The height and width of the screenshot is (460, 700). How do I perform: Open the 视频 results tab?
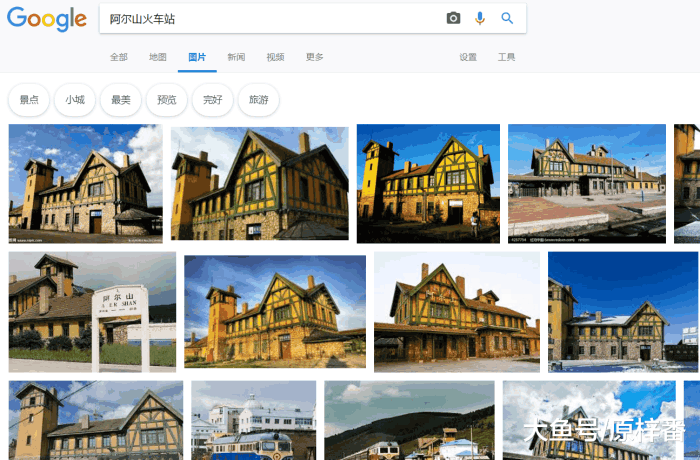pos(275,57)
